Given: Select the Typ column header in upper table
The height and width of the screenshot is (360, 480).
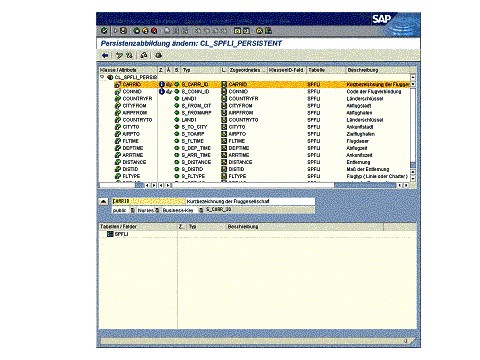Looking at the screenshot, I should tap(200, 70).
